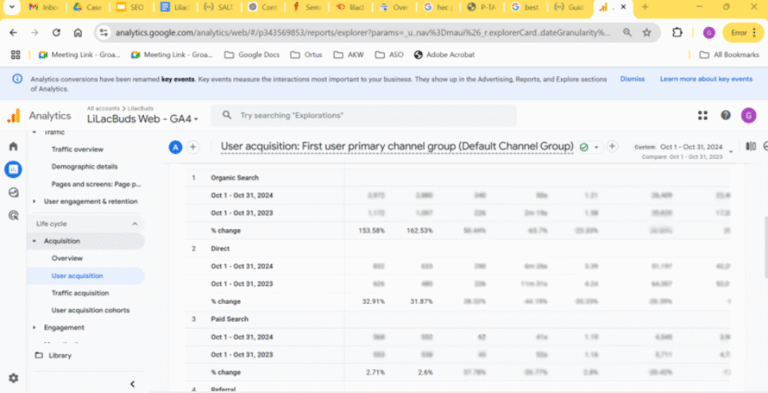Open the Google apps grid icon

pyautogui.click(x=703, y=116)
